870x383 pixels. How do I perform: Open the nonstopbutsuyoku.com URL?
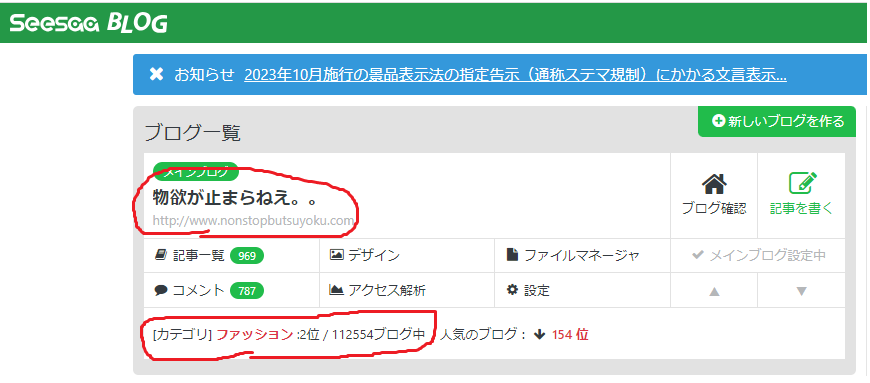pyautogui.click(x=254, y=220)
